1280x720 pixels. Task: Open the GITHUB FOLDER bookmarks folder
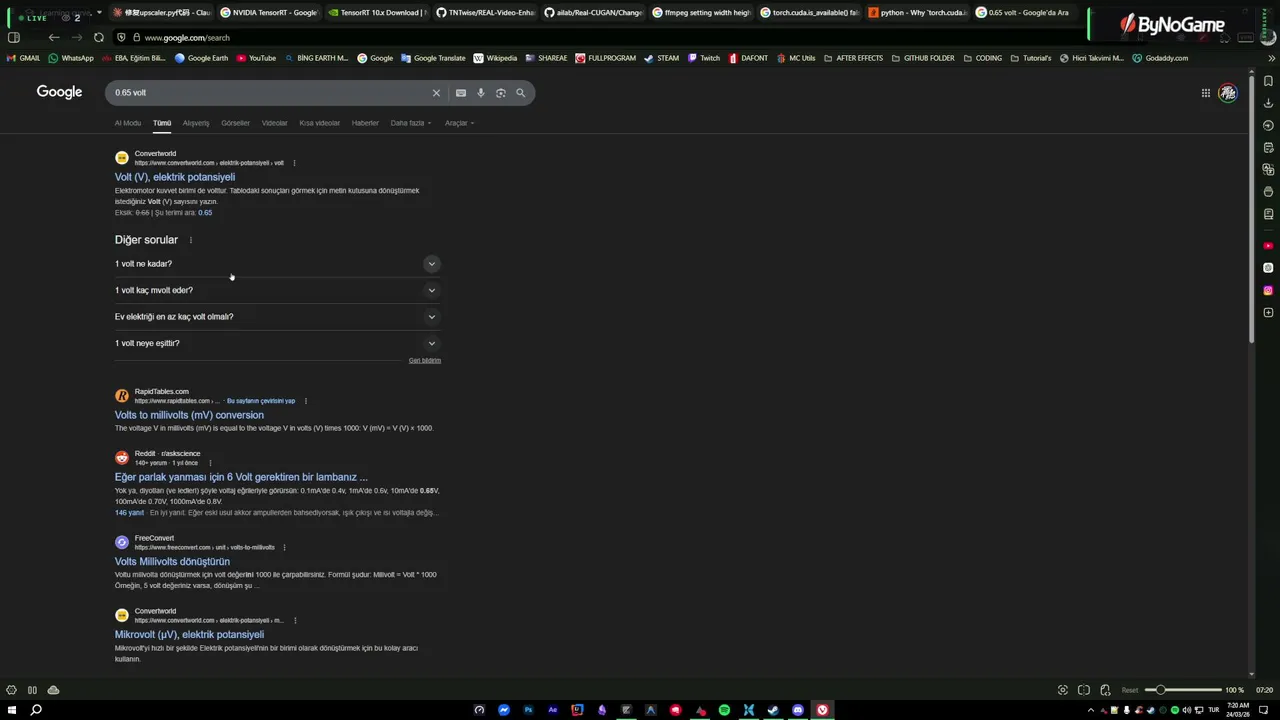(923, 58)
